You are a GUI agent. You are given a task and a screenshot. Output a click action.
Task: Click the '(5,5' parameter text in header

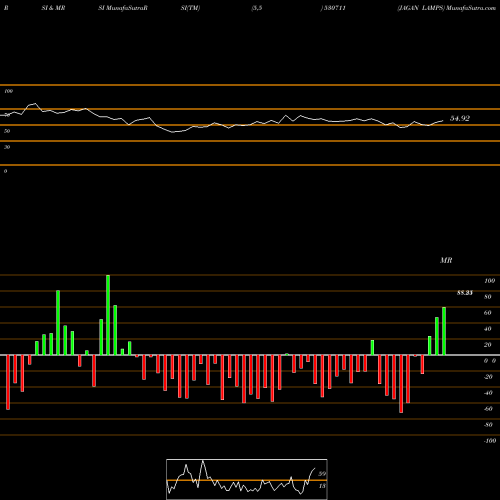tap(257, 8)
